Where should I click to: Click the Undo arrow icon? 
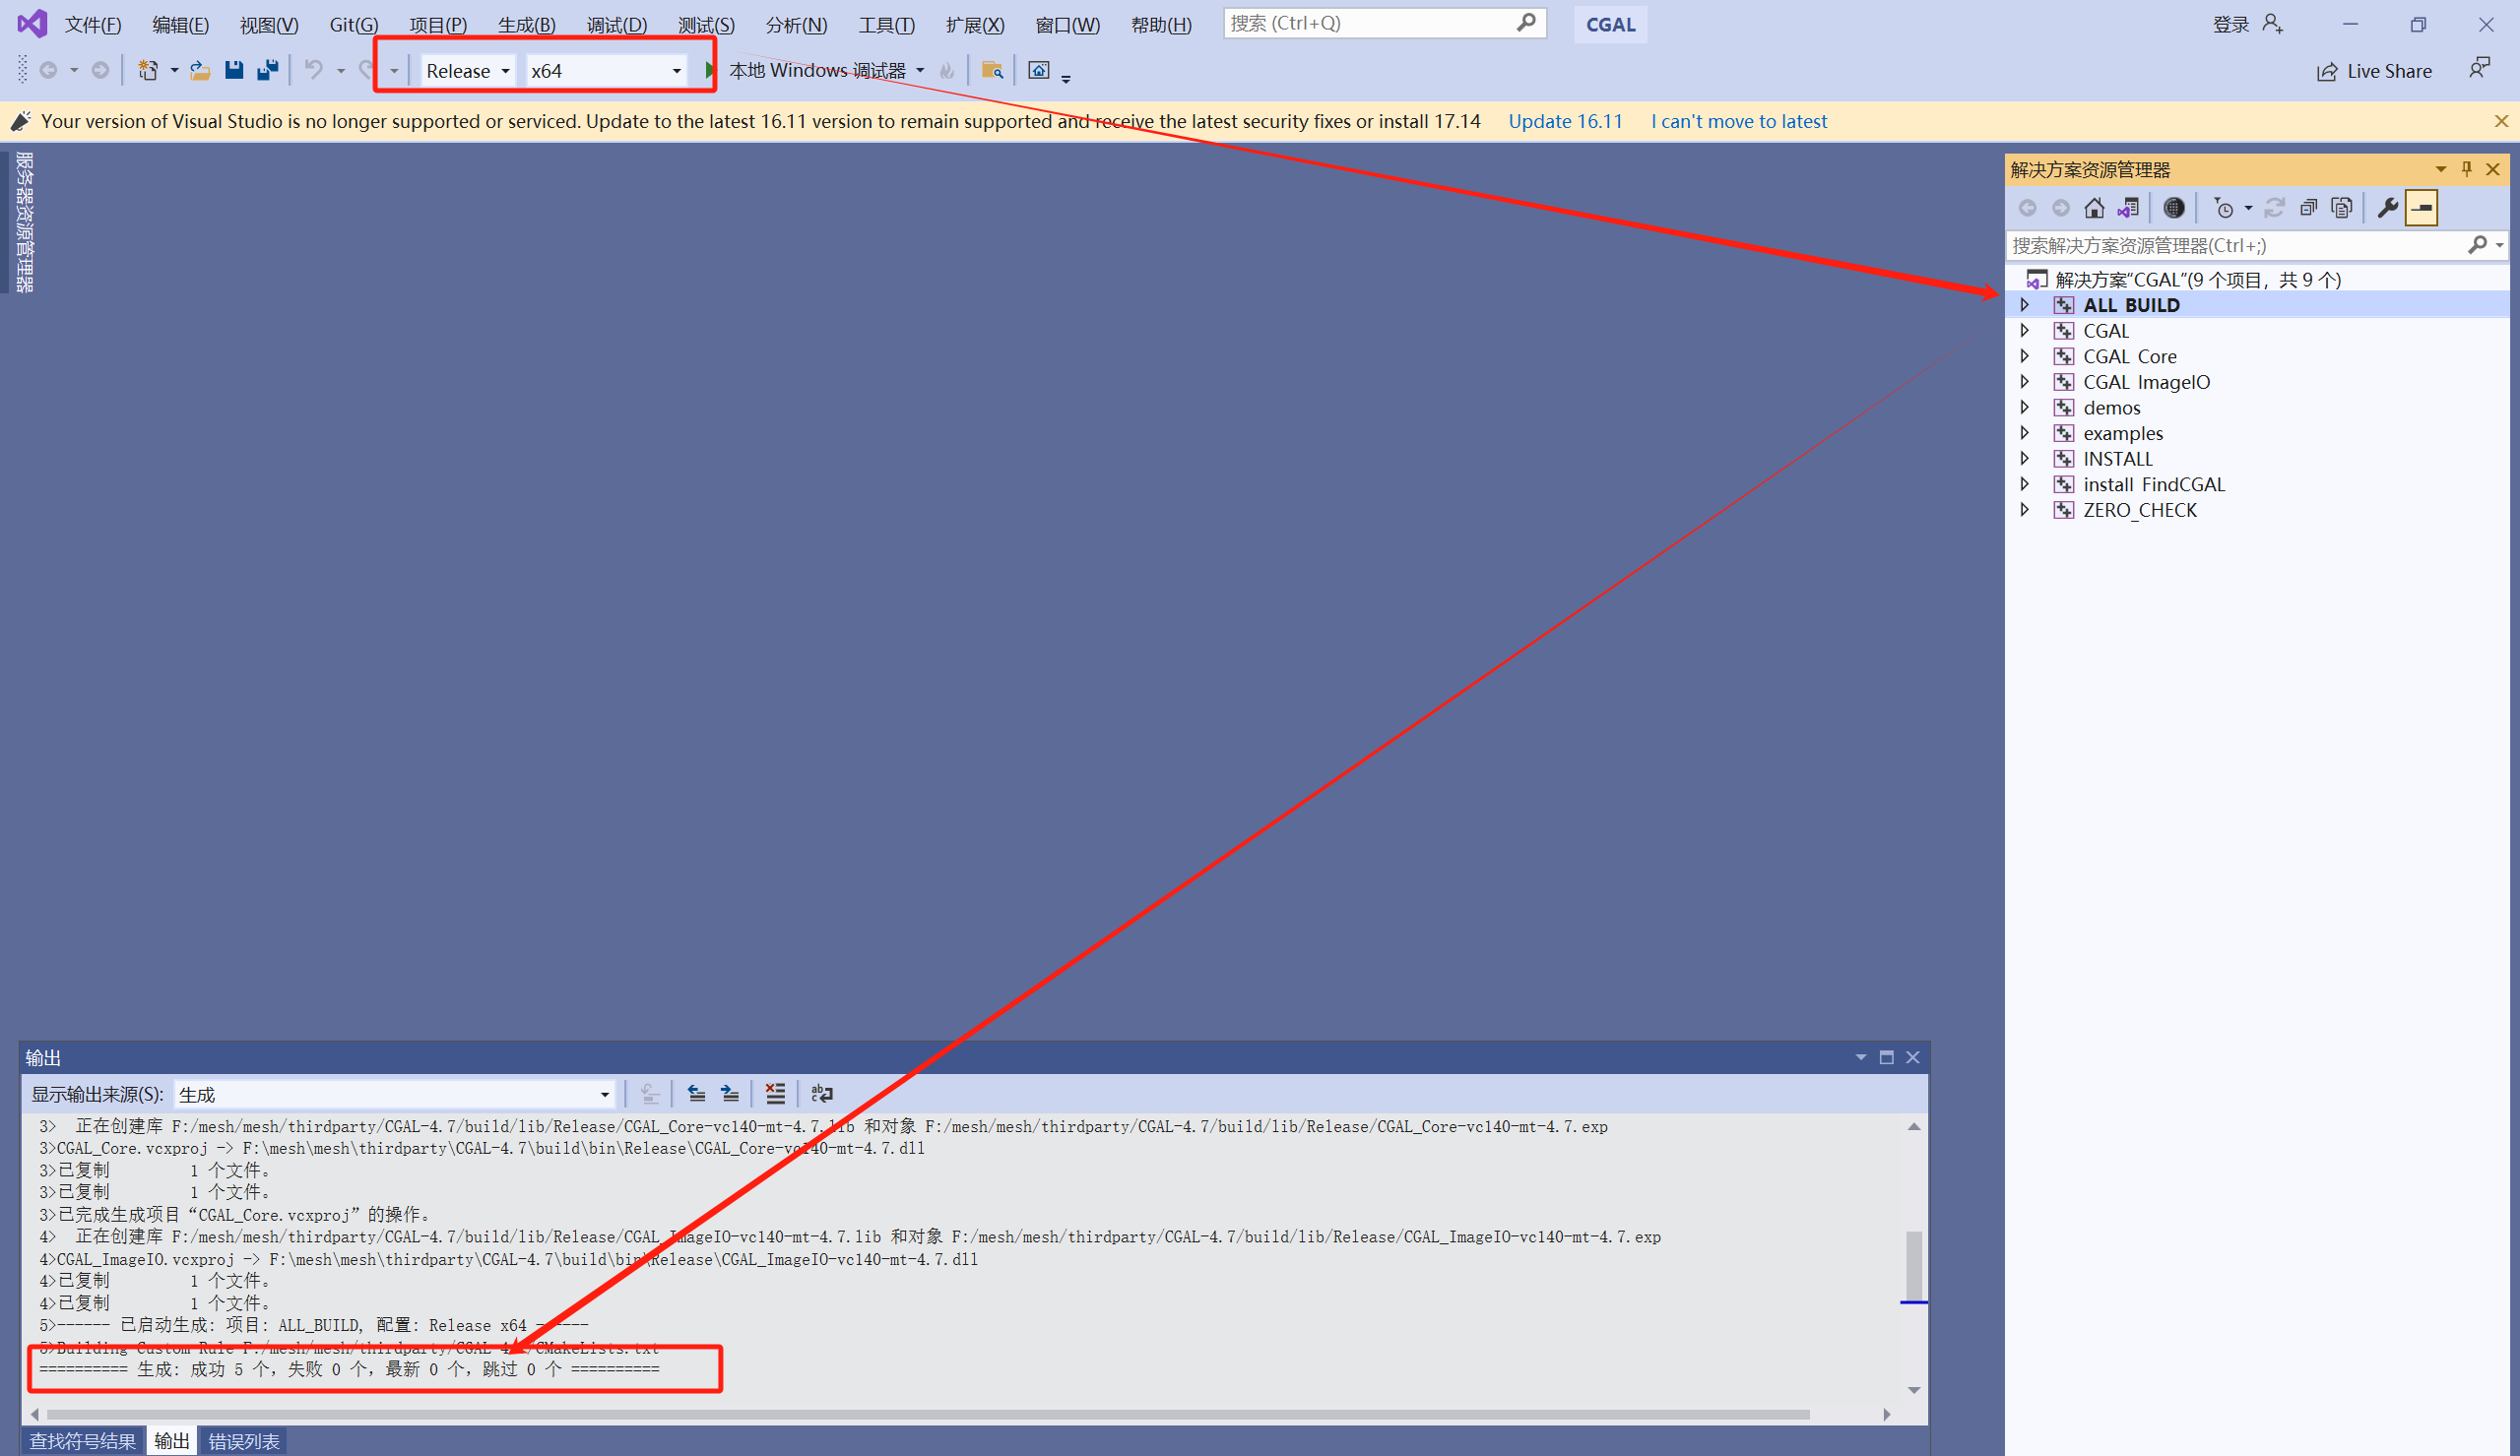tap(314, 70)
